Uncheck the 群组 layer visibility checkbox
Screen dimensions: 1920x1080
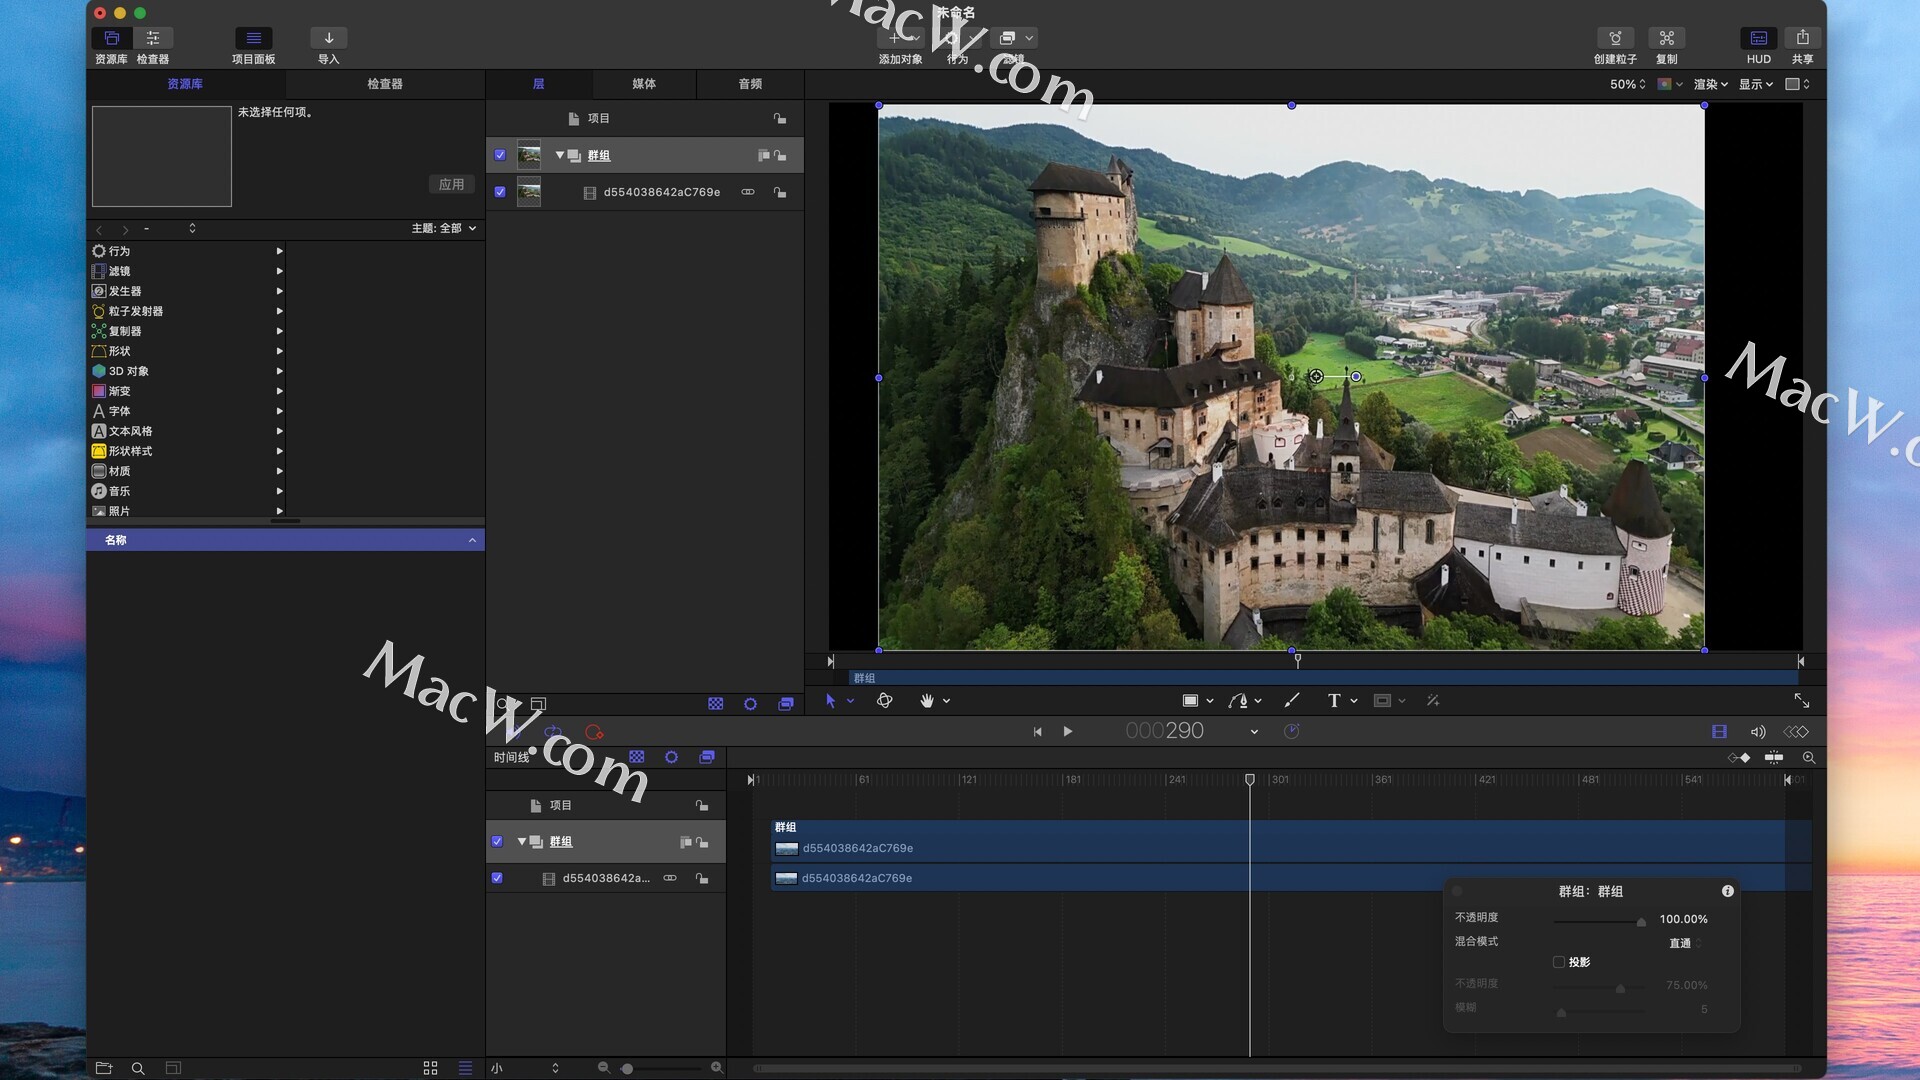(x=500, y=155)
